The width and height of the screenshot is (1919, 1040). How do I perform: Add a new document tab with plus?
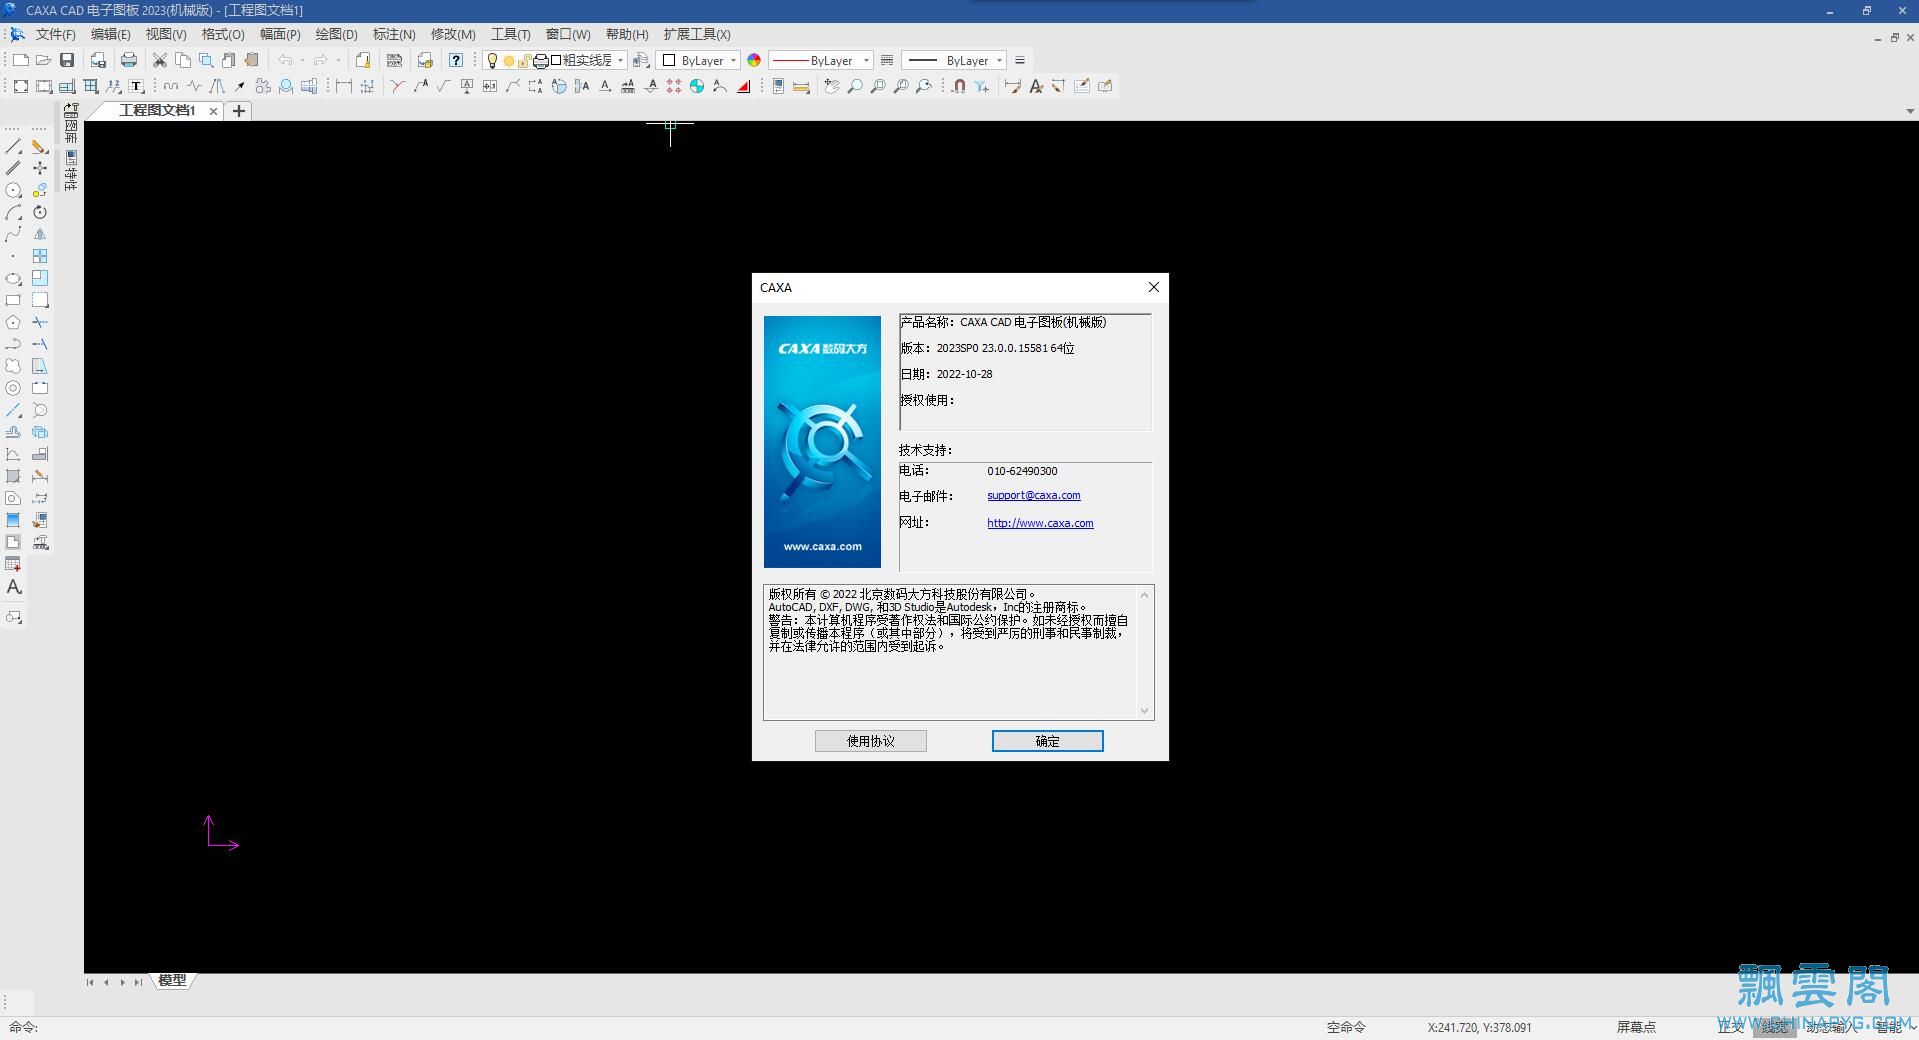[x=238, y=111]
